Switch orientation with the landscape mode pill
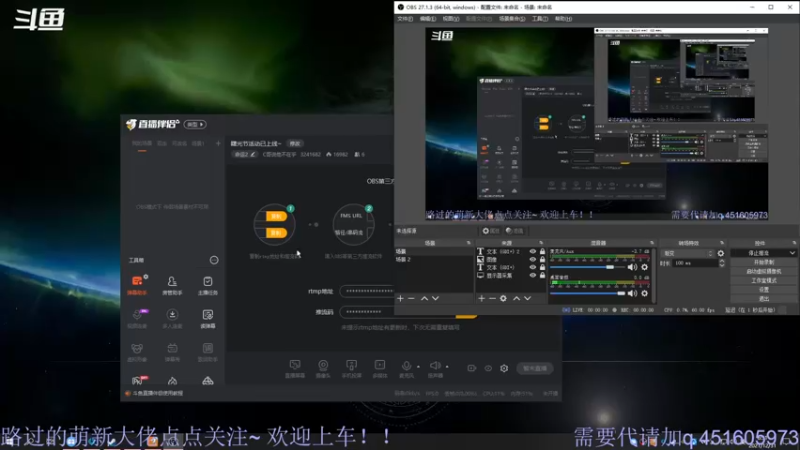Viewport: 800px width, 450px height. (x=195, y=124)
